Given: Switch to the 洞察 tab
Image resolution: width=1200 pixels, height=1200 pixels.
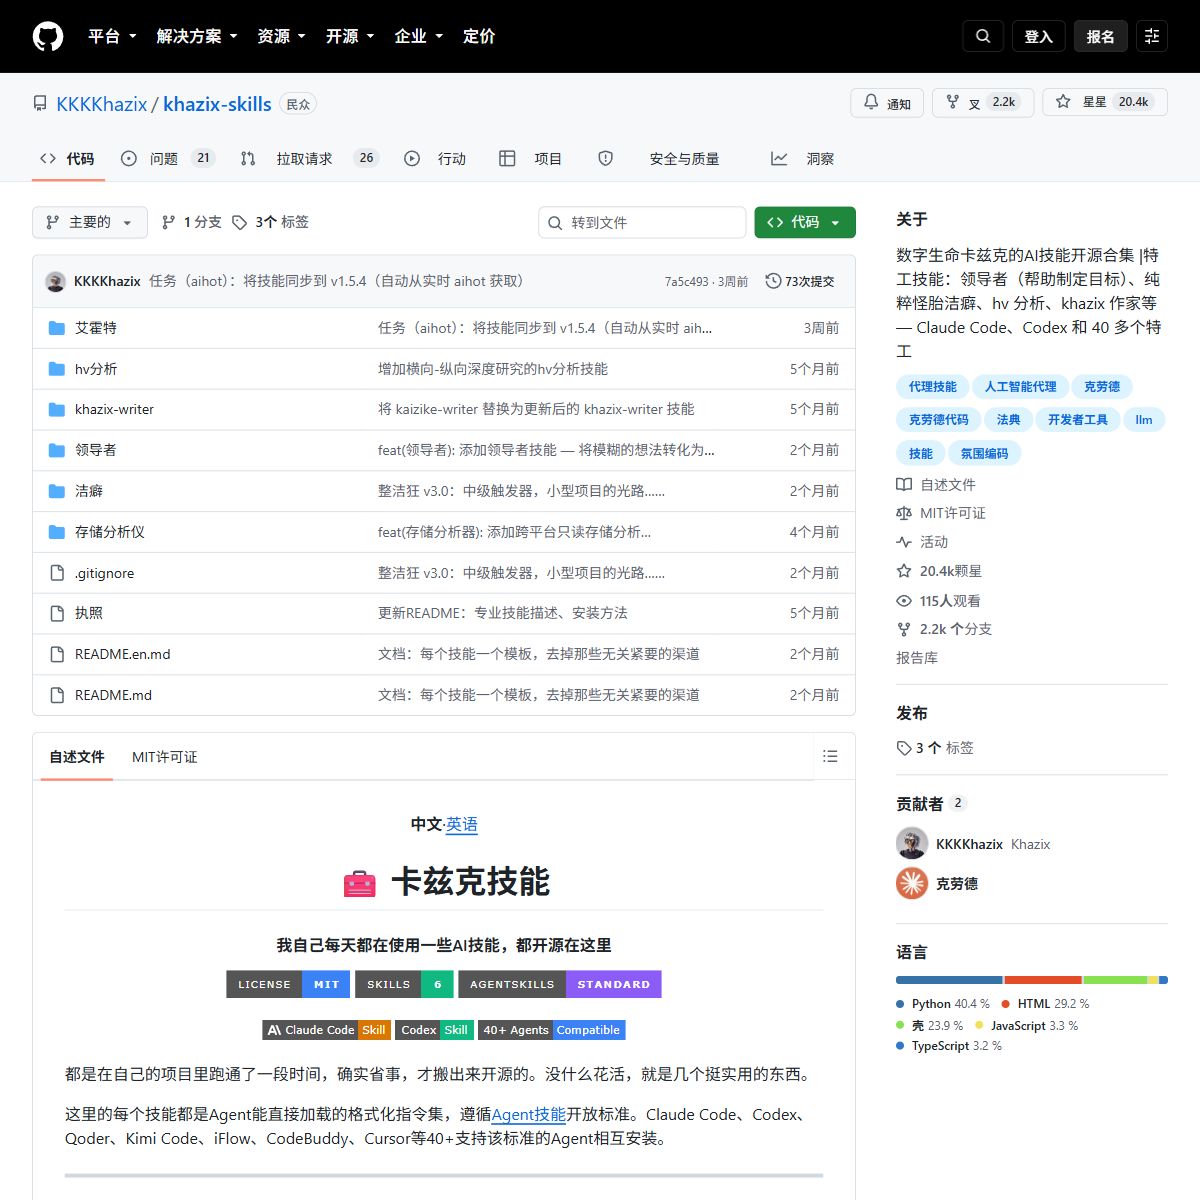Looking at the screenshot, I should [802, 158].
